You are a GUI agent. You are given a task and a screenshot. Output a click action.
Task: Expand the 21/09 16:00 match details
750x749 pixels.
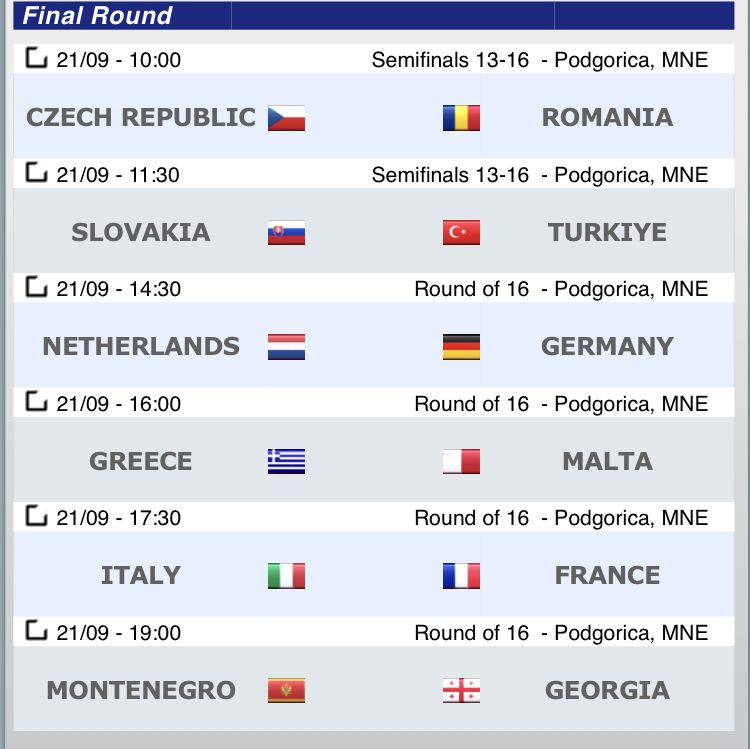click(36, 402)
